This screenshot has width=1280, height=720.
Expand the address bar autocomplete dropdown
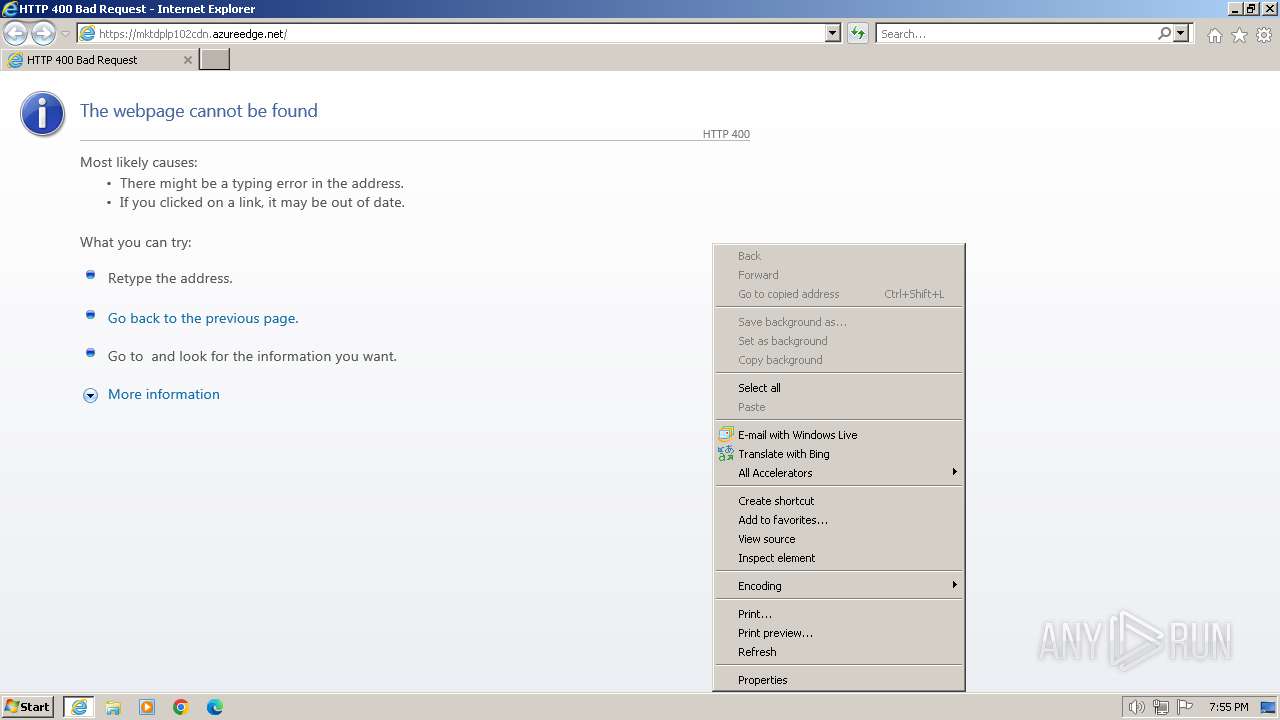(x=833, y=34)
